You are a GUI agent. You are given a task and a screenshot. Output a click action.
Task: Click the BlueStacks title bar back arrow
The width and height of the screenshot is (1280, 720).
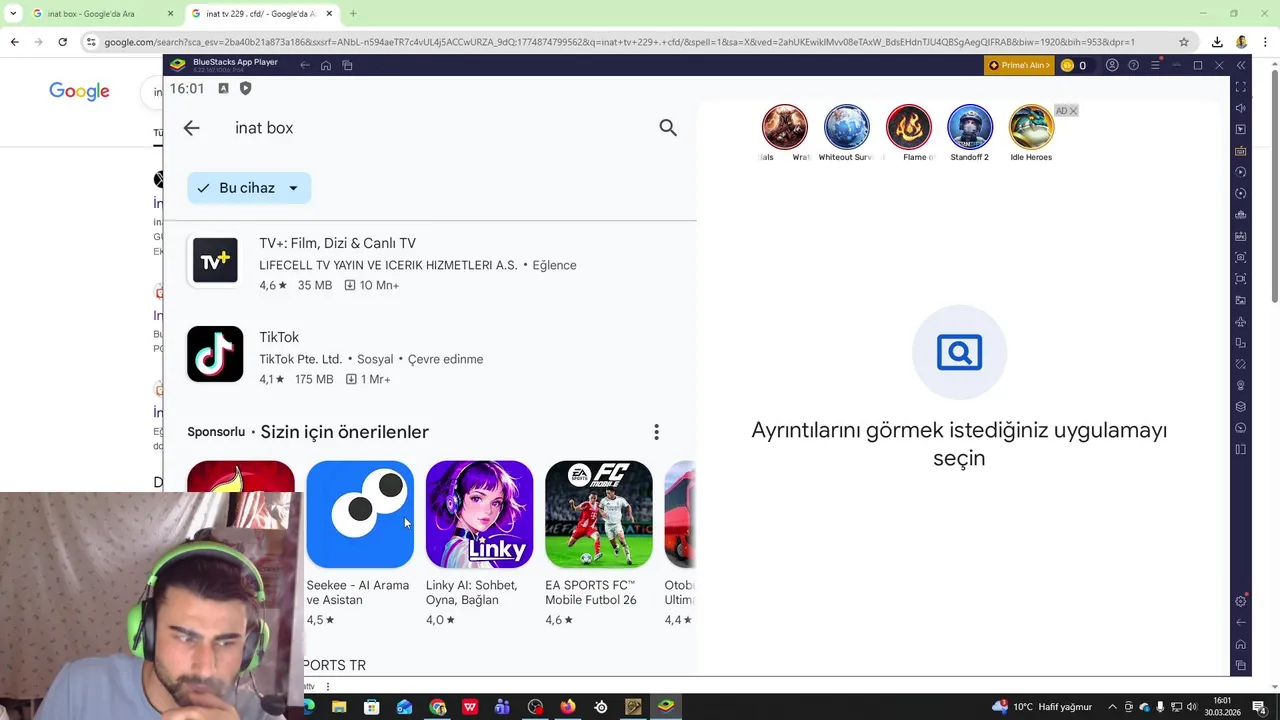pyautogui.click(x=305, y=65)
